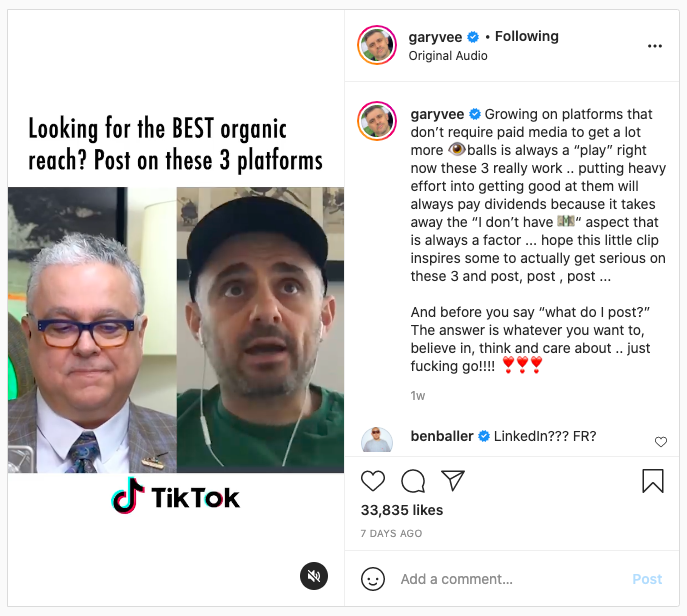This screenshot has width=687, height=616.
Task: Open garyvee profile from the header username
Action: coord(435,37)
